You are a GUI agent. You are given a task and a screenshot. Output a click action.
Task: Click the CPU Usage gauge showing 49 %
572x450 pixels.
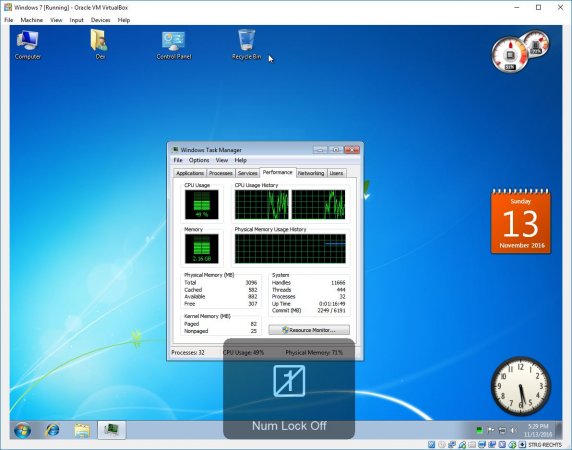[202, 205]
